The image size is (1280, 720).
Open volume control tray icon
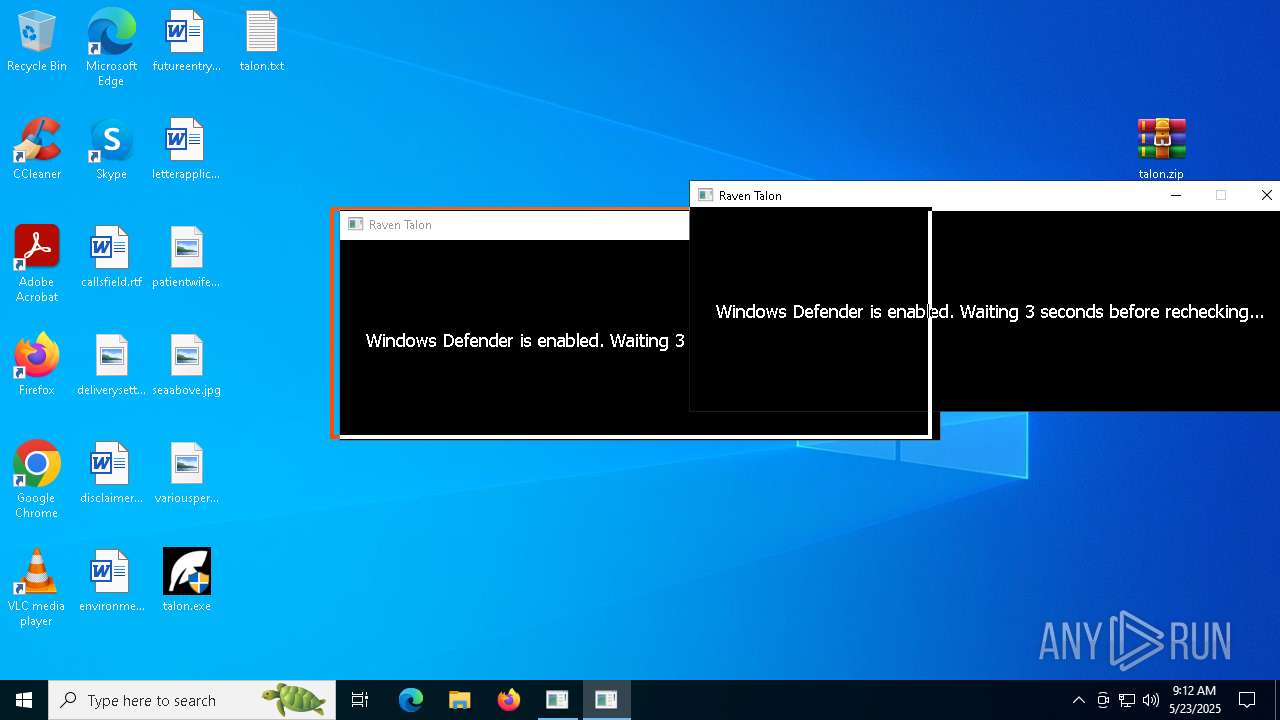pos(1151,700)
